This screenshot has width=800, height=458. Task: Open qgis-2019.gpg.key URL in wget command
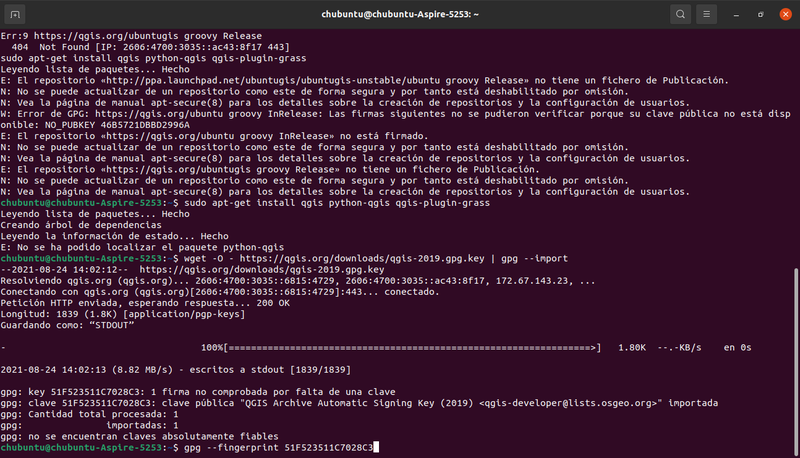[362, 259]
